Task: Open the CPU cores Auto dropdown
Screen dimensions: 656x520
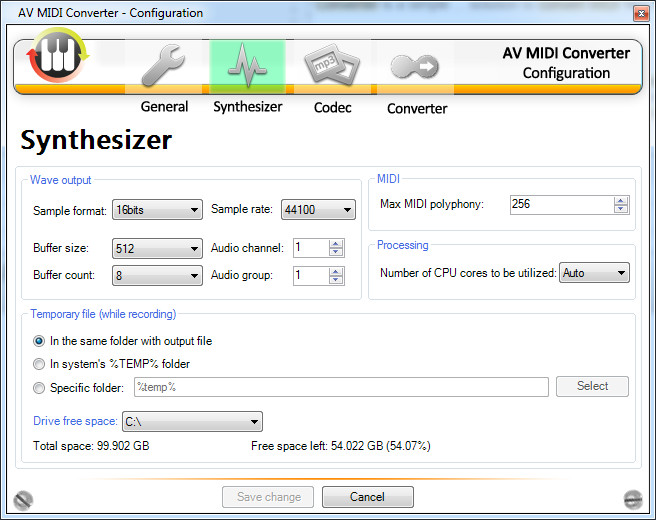Action: tap(594, 273)
